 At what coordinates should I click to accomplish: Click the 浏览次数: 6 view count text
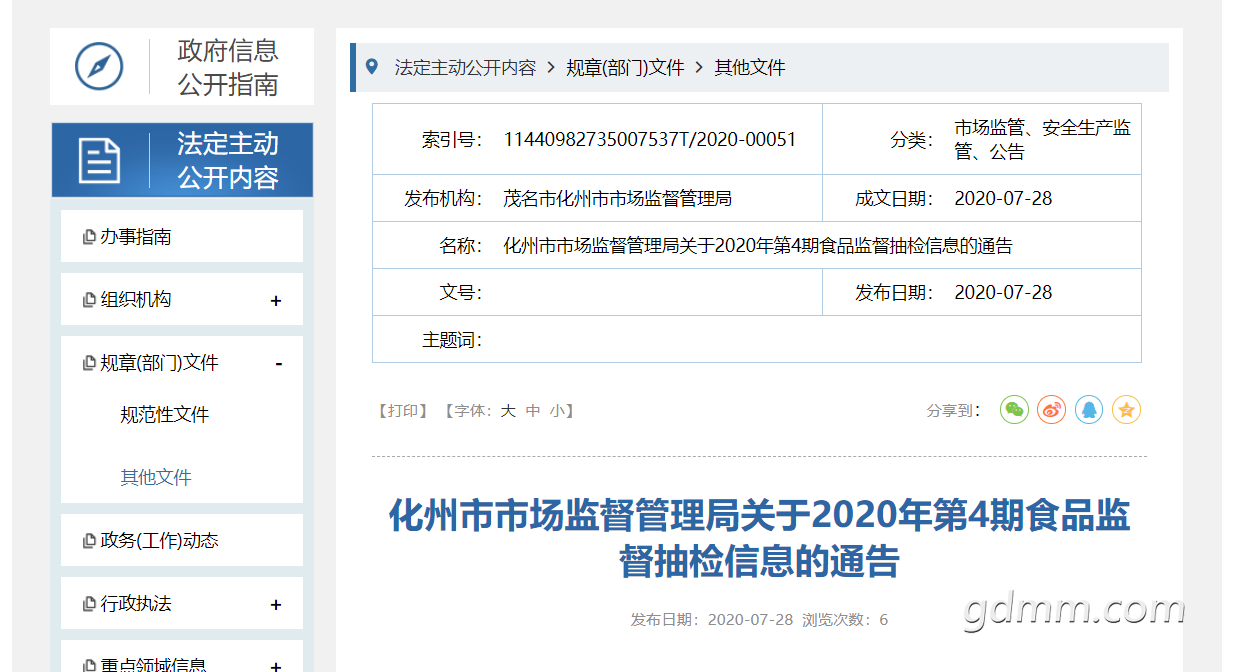[845, 620]
